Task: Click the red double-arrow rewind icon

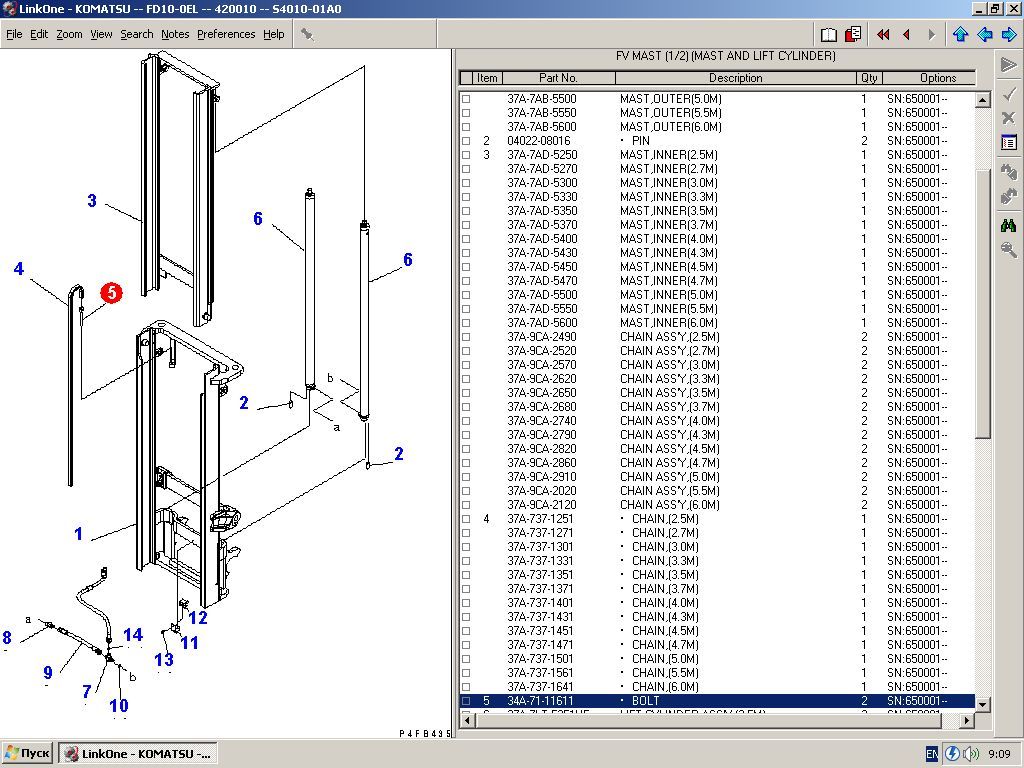Action: coord(883,35)
